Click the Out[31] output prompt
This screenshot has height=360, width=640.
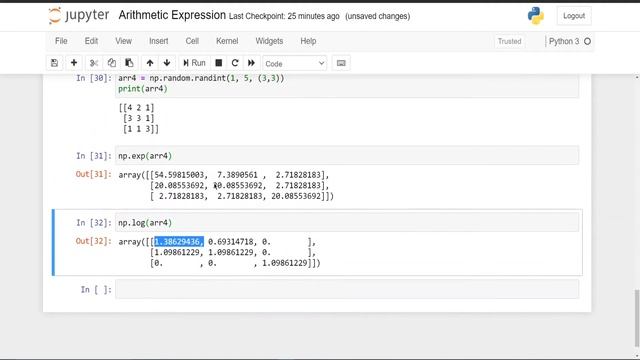[x=93, y=174]
